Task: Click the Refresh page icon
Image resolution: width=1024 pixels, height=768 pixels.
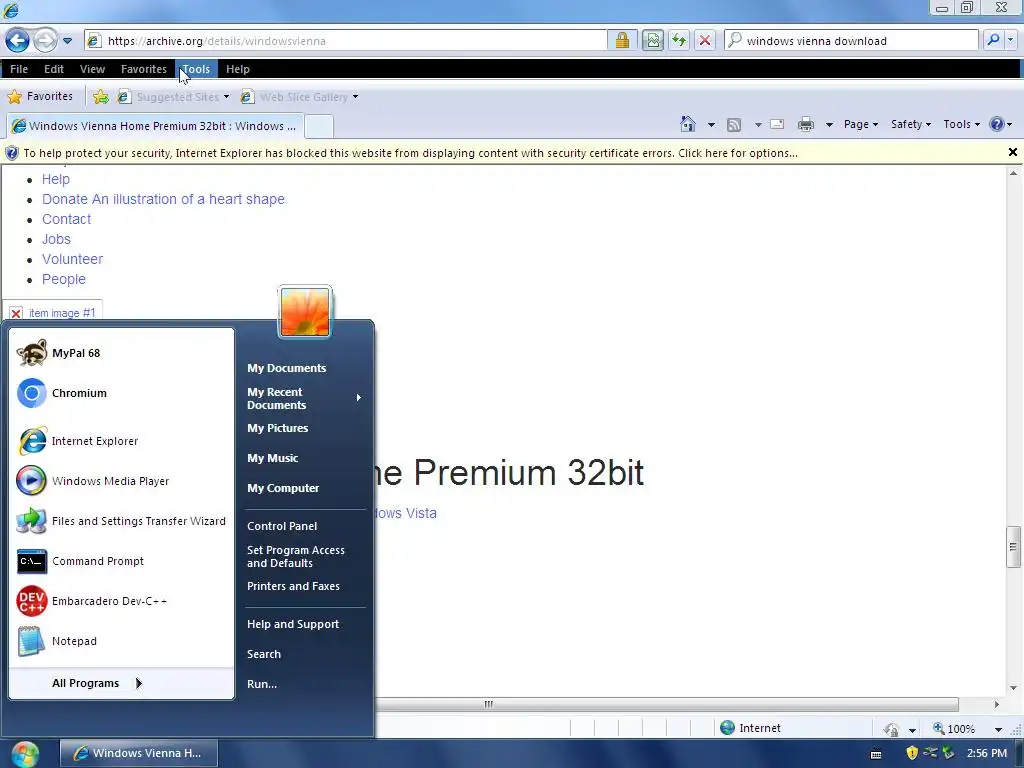Action: (679, 40)
